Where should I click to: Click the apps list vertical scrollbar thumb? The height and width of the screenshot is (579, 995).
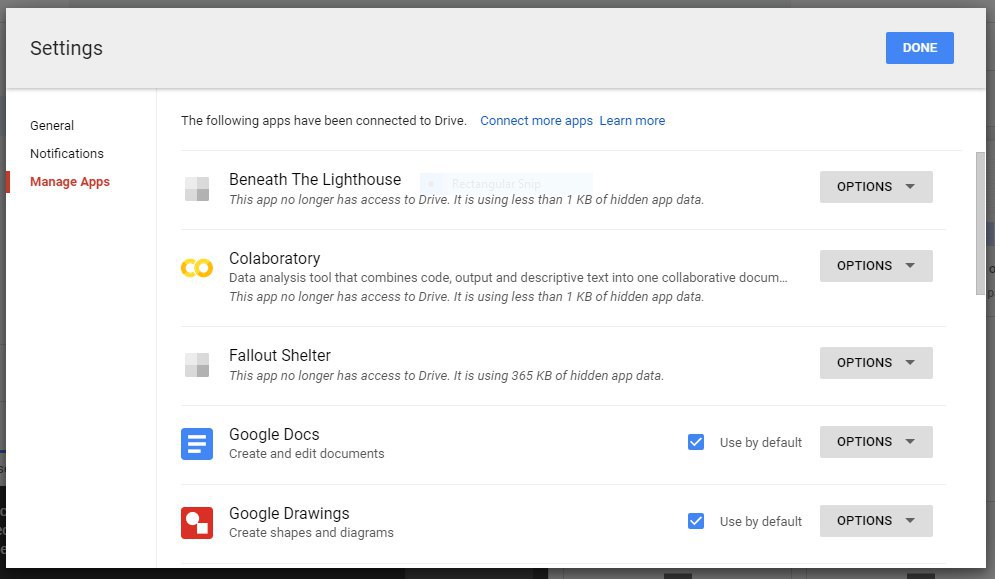click(x=980, y=223)
